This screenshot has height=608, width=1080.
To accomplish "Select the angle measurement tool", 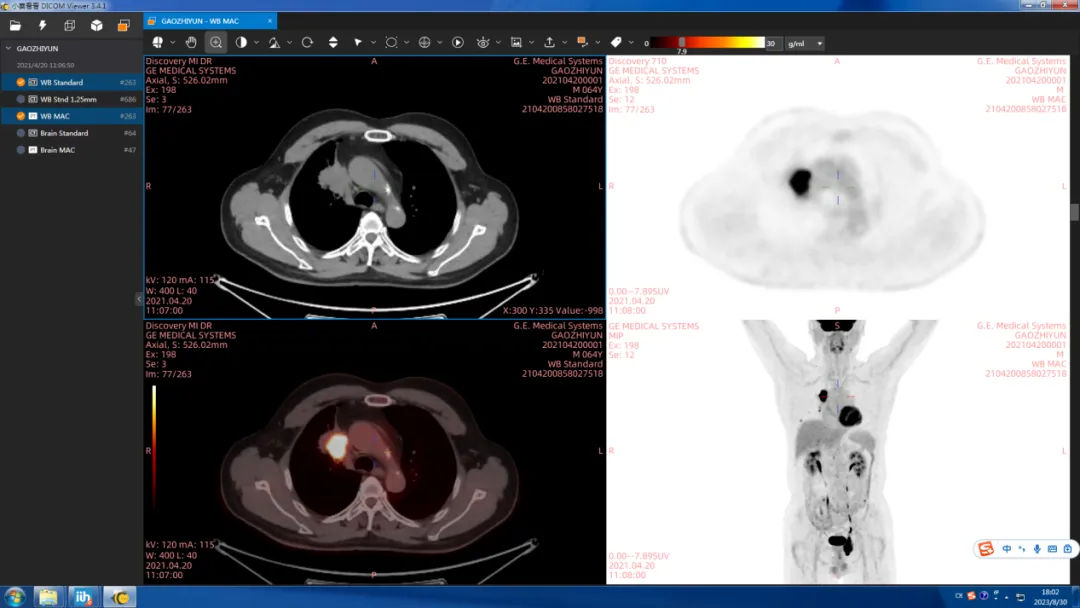I will click(x=274, y=43).
